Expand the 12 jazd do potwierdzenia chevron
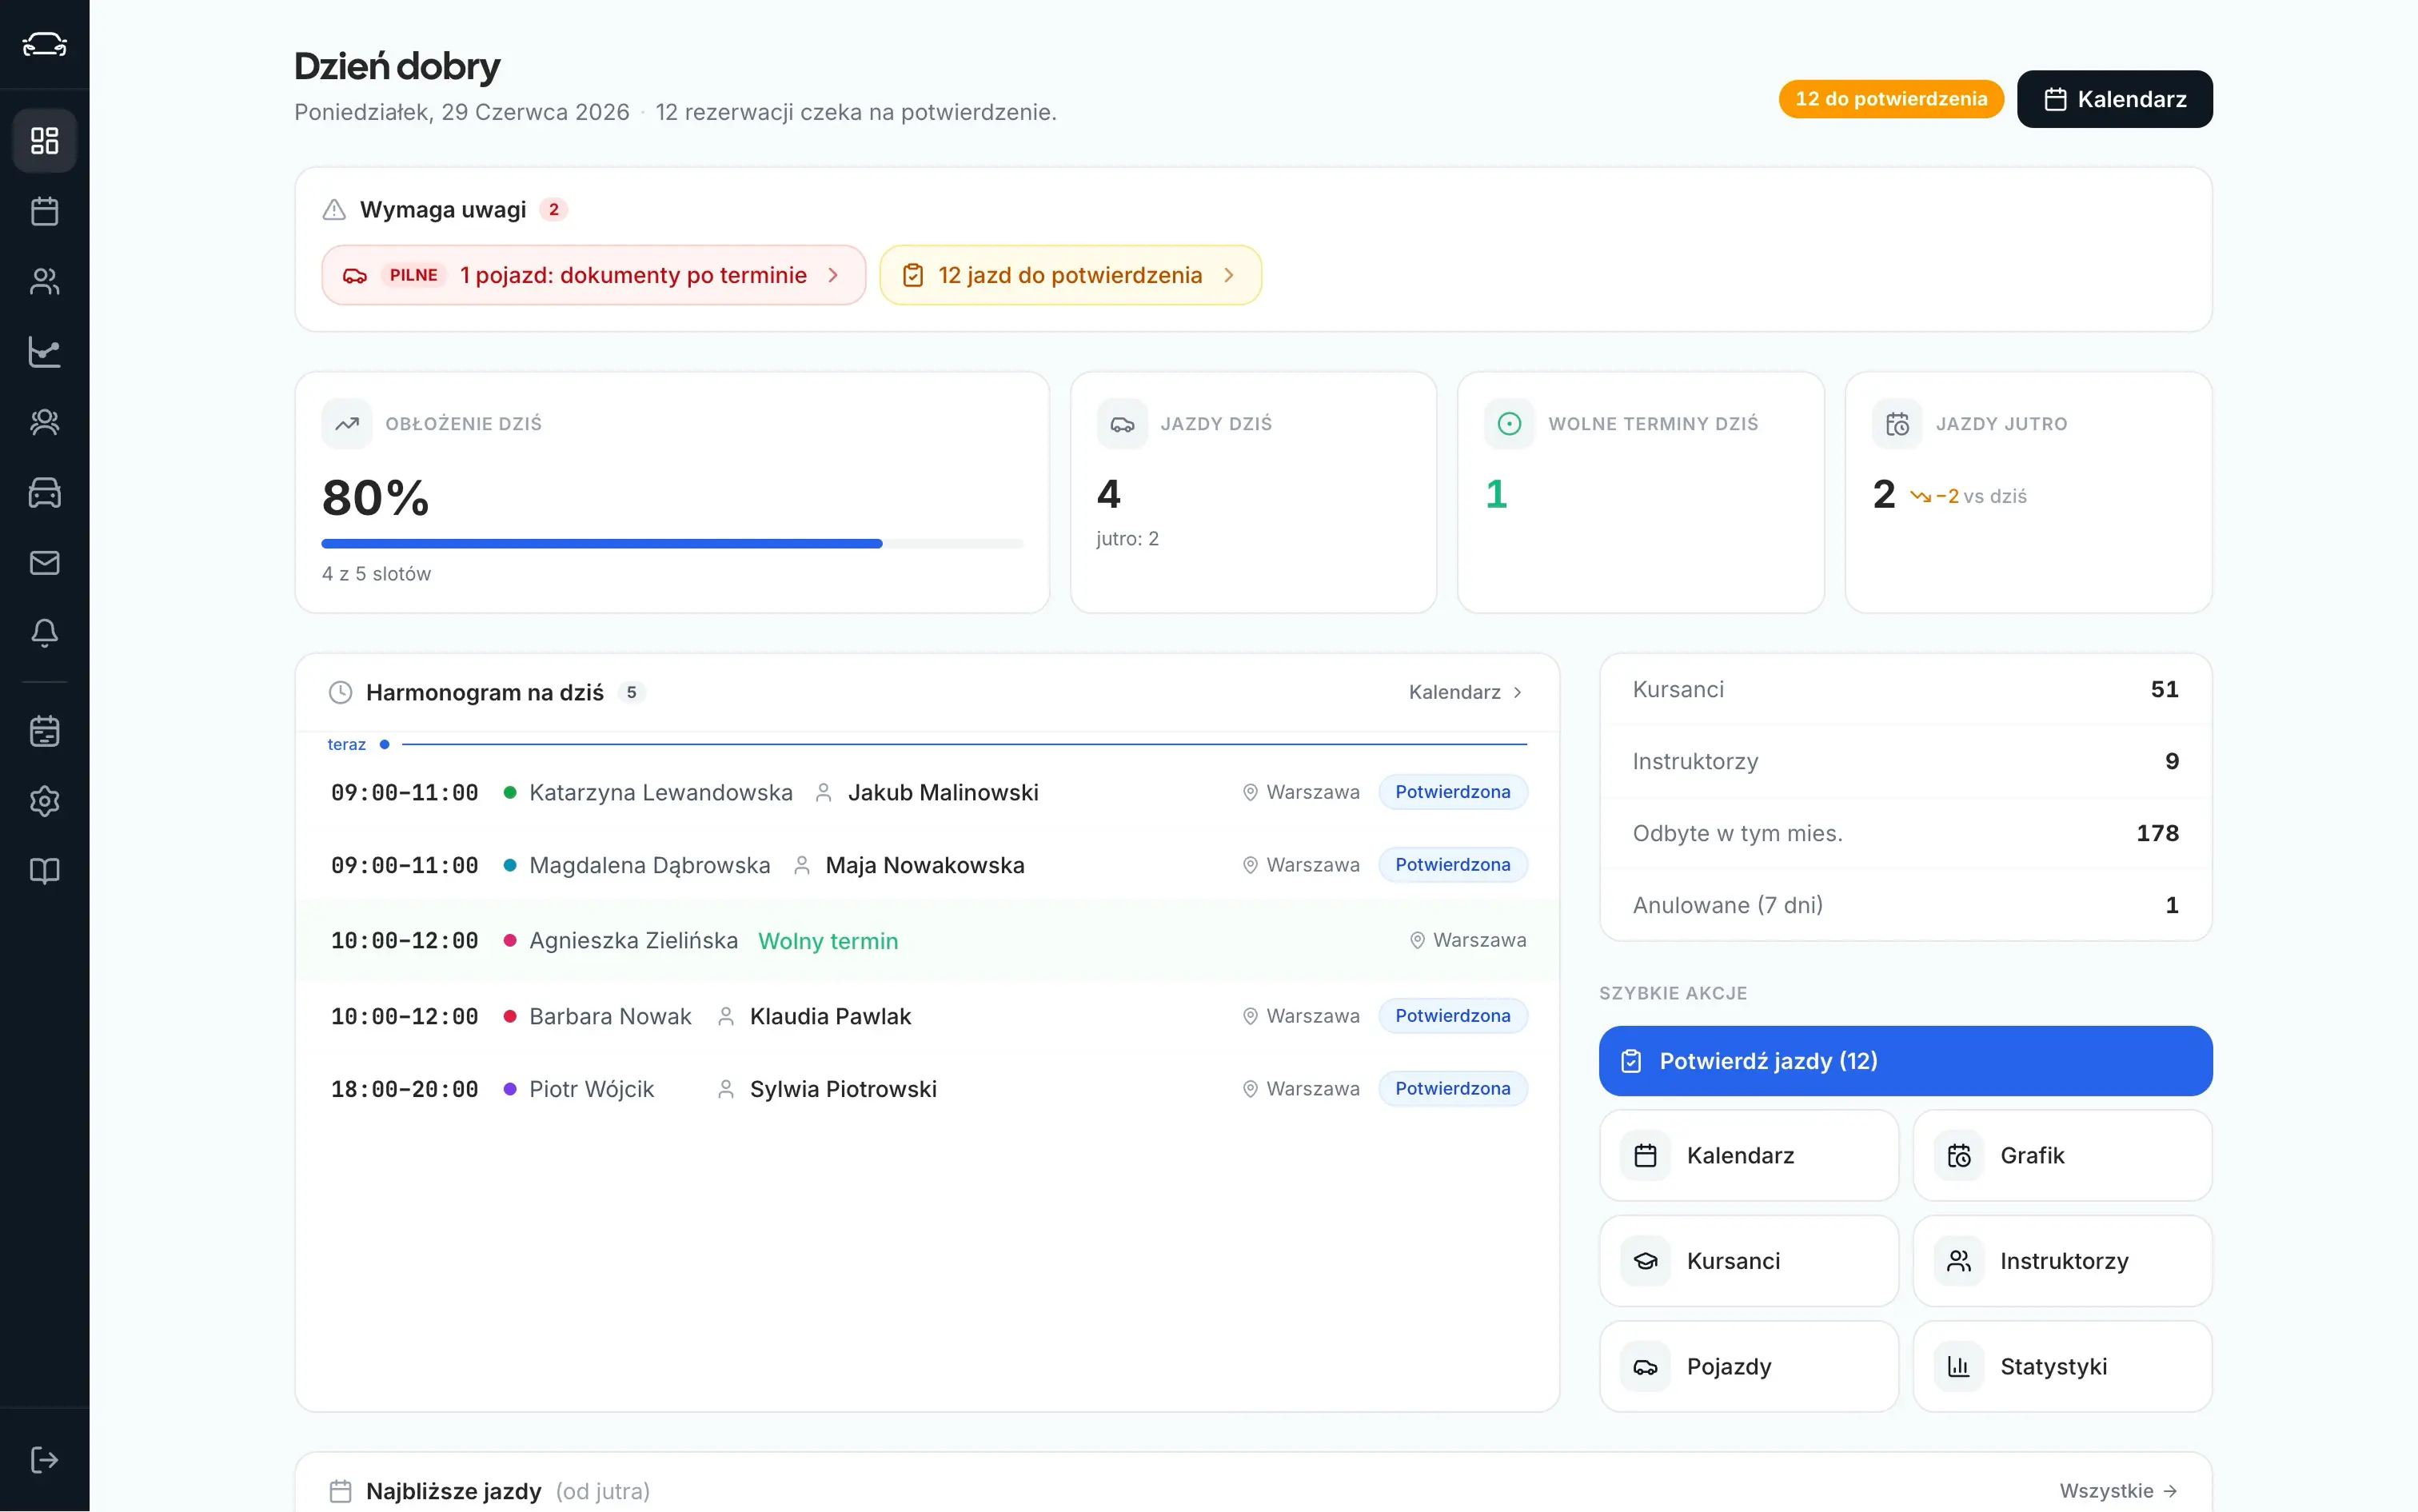 [x=1228, y=275]
